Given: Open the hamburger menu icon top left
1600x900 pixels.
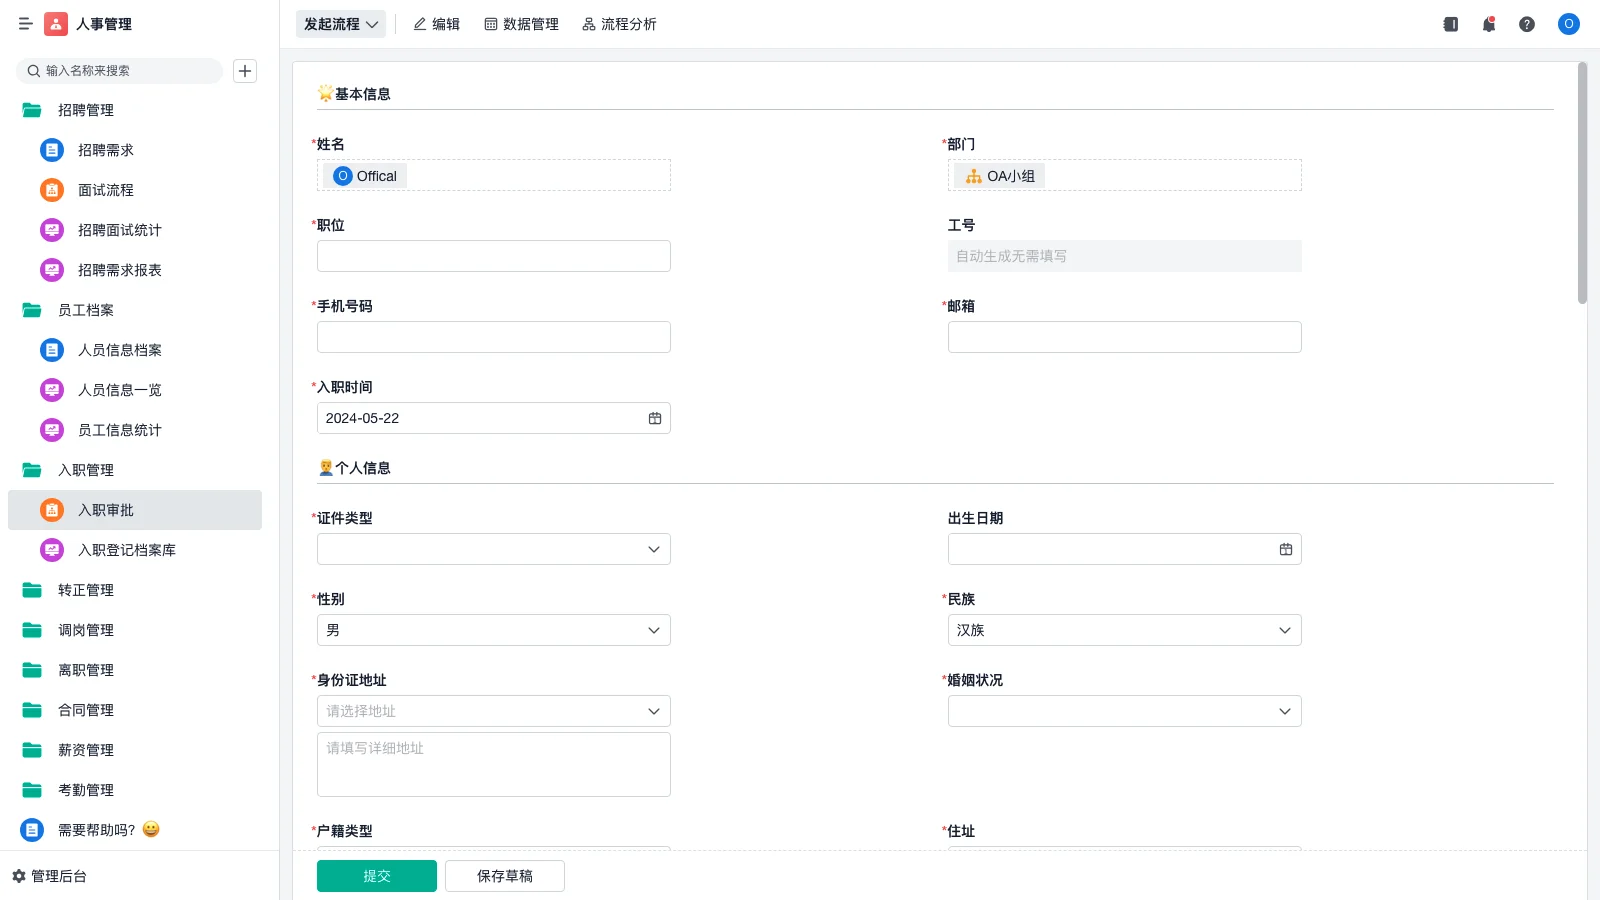Looking at the screenshot, I should (26, 24).
